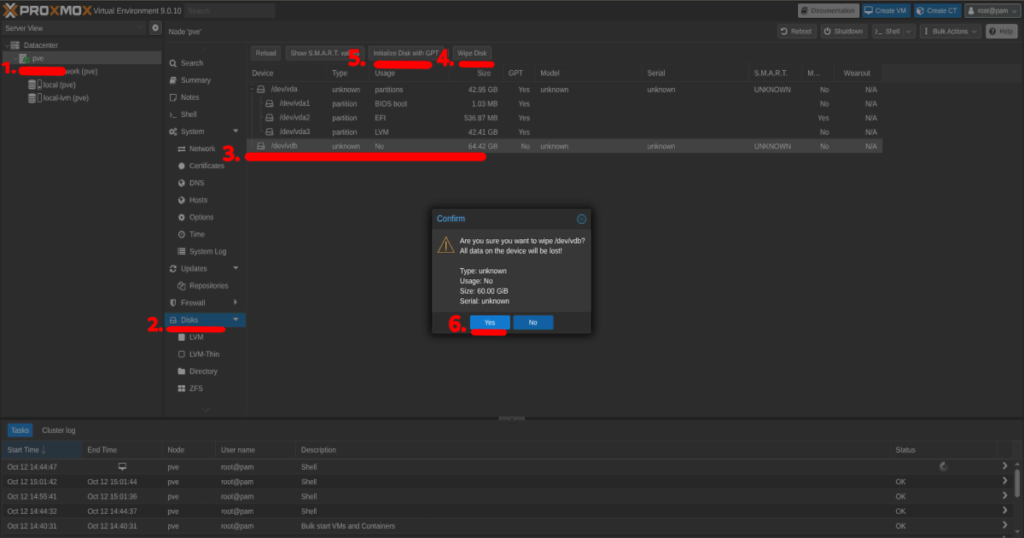This screenshot has height=538, width=1024.
Task: Open the Summary menu item
Action: (x=195, y=80)
